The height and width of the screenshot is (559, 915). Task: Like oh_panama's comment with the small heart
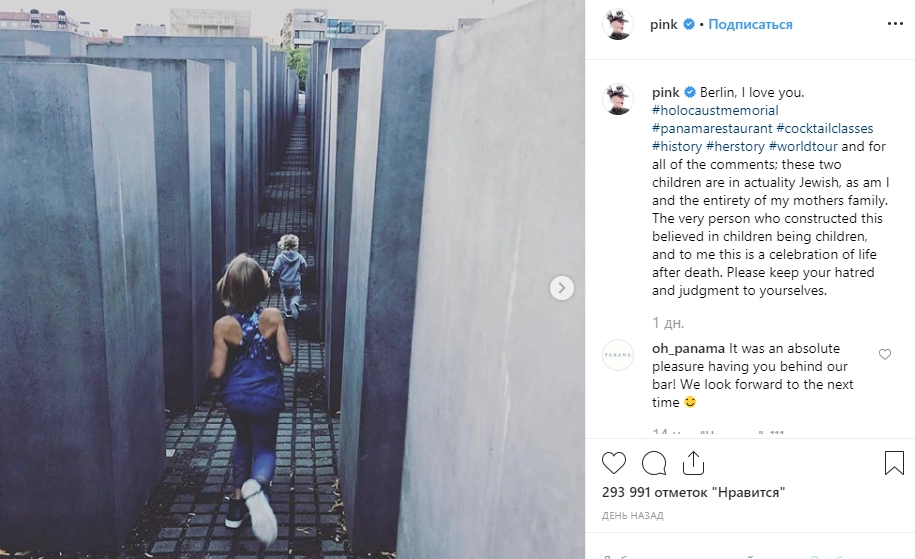click(885, 354)
